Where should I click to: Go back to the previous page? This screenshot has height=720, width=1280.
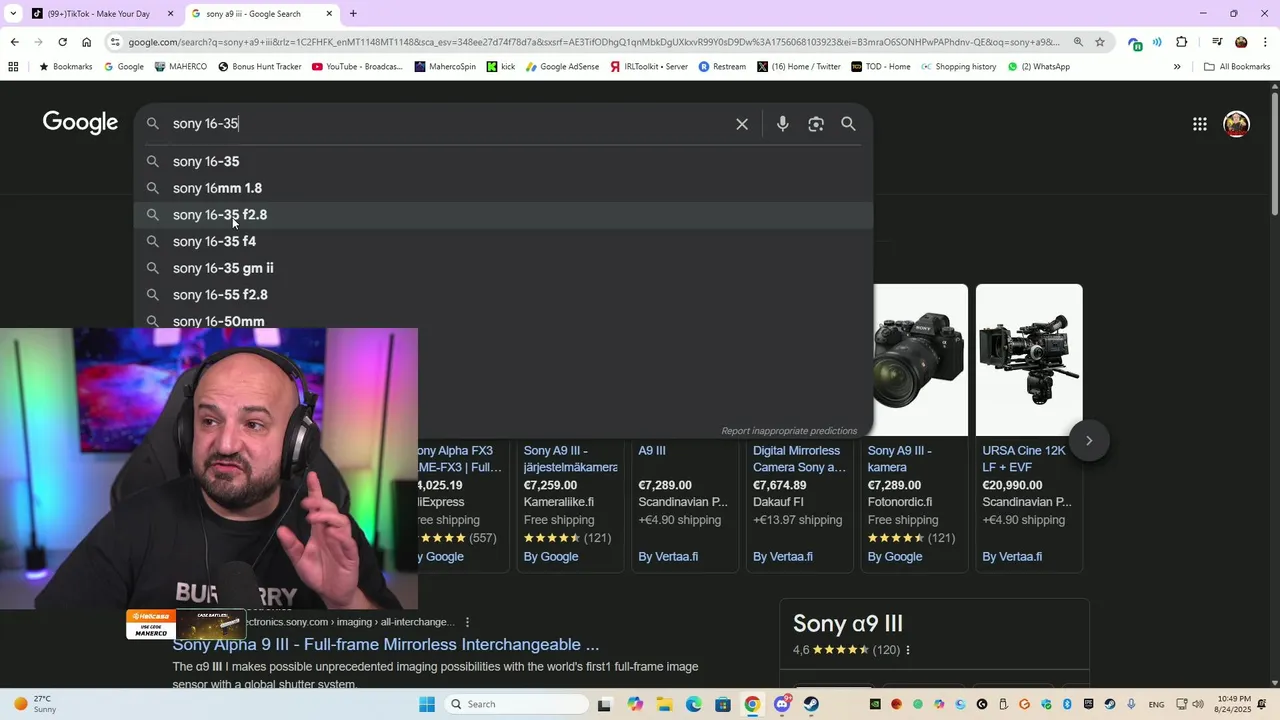14,42
